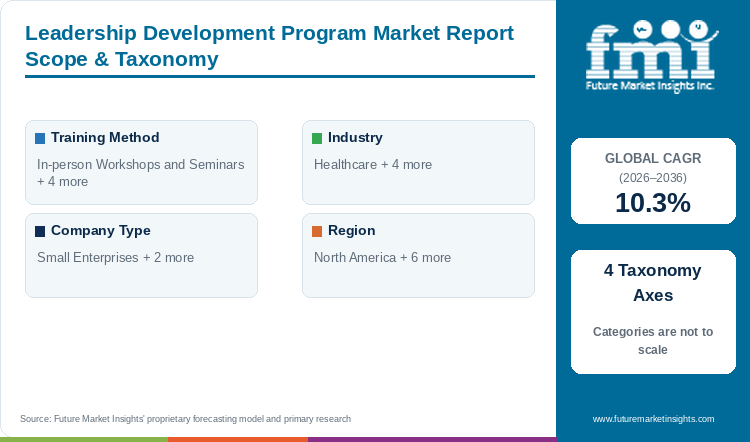This screenshot has width=750, height=442.
Task: Click 'In-person Workshops and Seminars + 4 more' text
Action: point(141,173)
